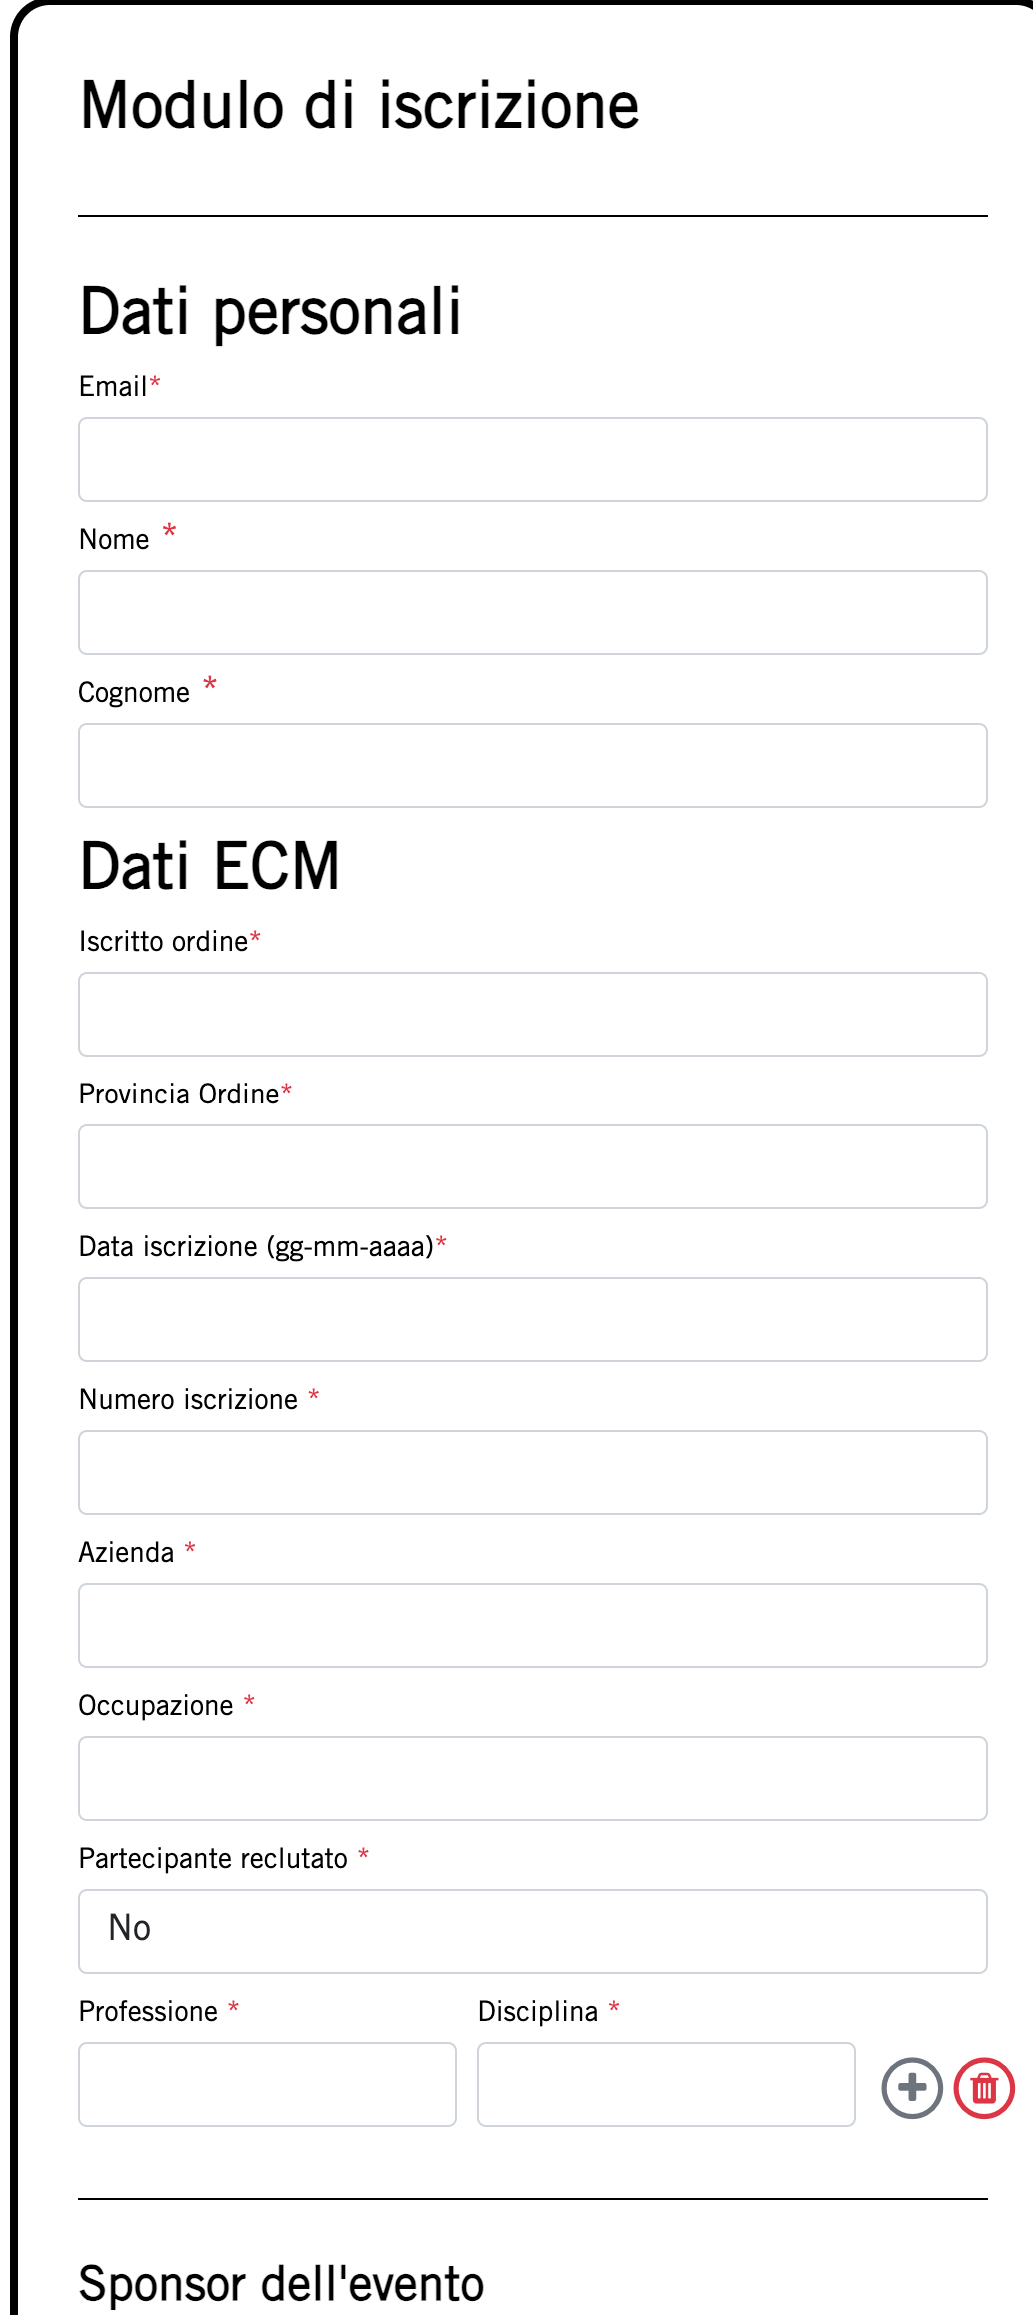This screenshot has height=2315, width=1033.
Task: Open the Partecipante reclutato dropdown
Action: [532, 1930]
